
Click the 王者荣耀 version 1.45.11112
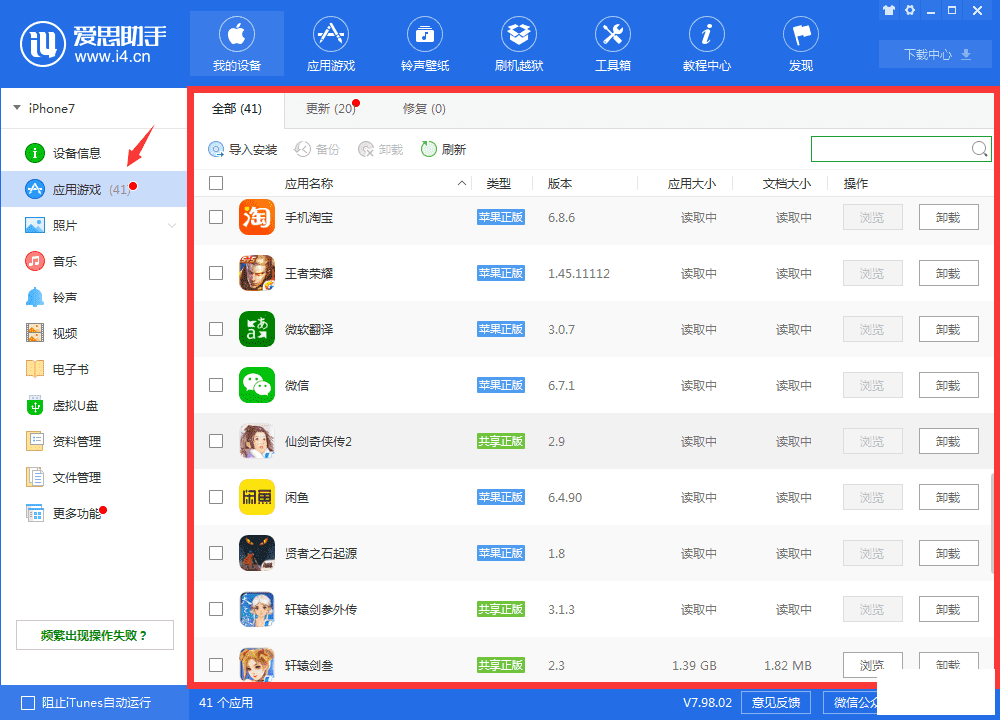click(x=578, y=274)
